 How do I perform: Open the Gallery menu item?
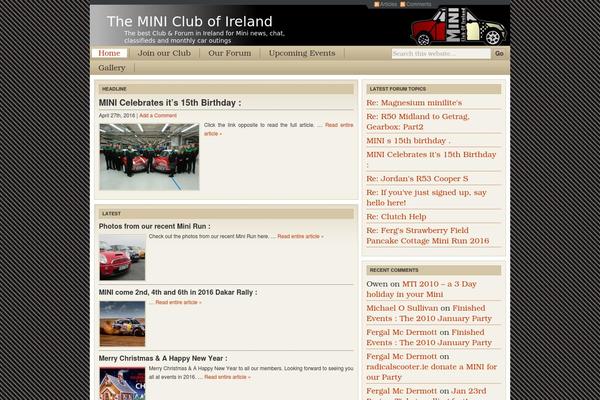tap(112, 68)
